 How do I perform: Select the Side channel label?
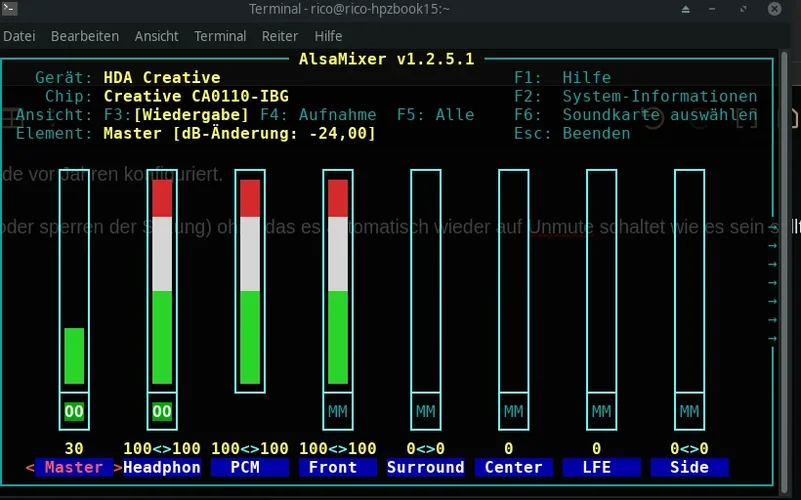[689, 467]
